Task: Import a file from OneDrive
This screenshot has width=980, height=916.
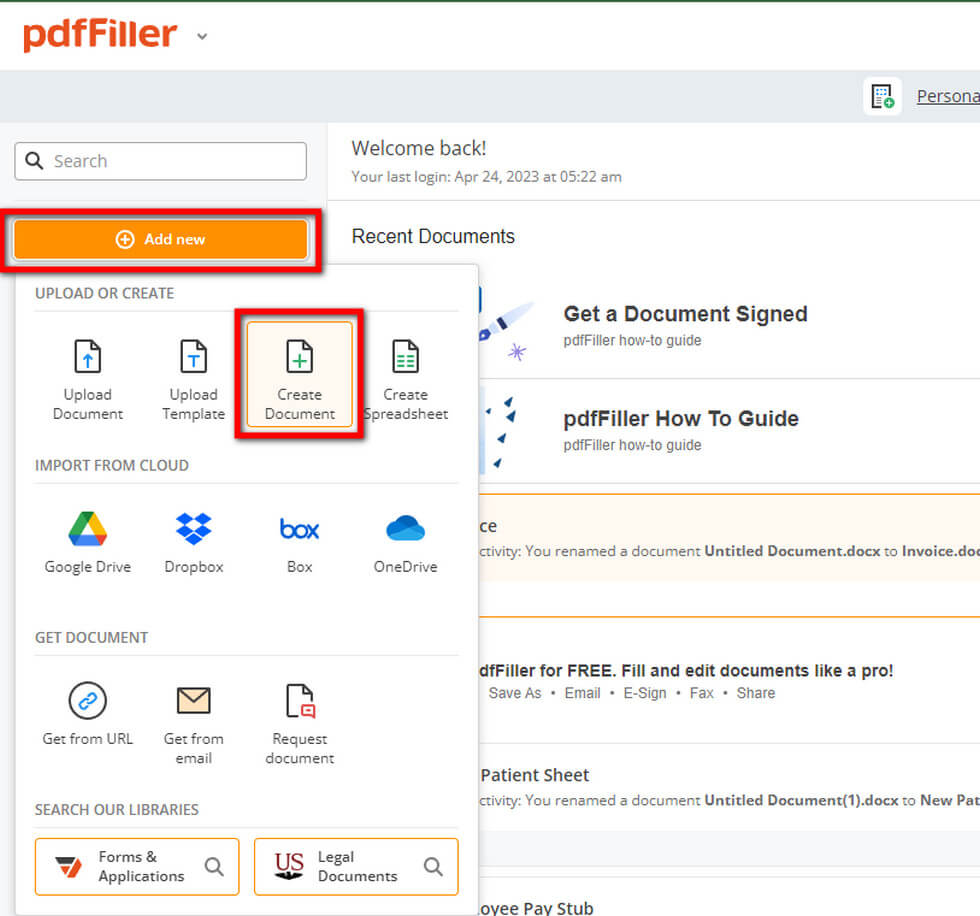Action: pyautogui.click(x=404, y=540)
